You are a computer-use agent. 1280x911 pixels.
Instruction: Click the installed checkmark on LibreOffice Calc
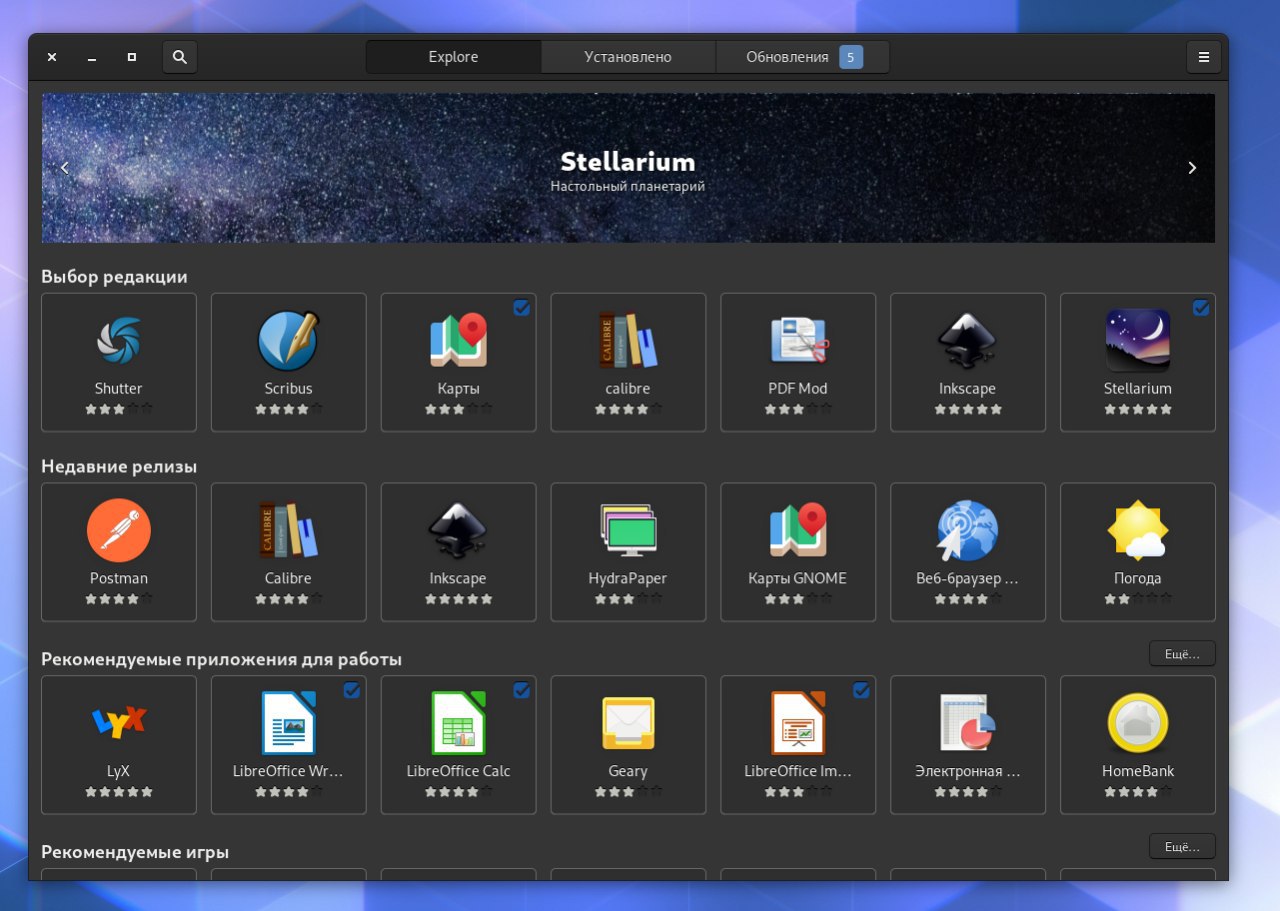coord(521,690)
